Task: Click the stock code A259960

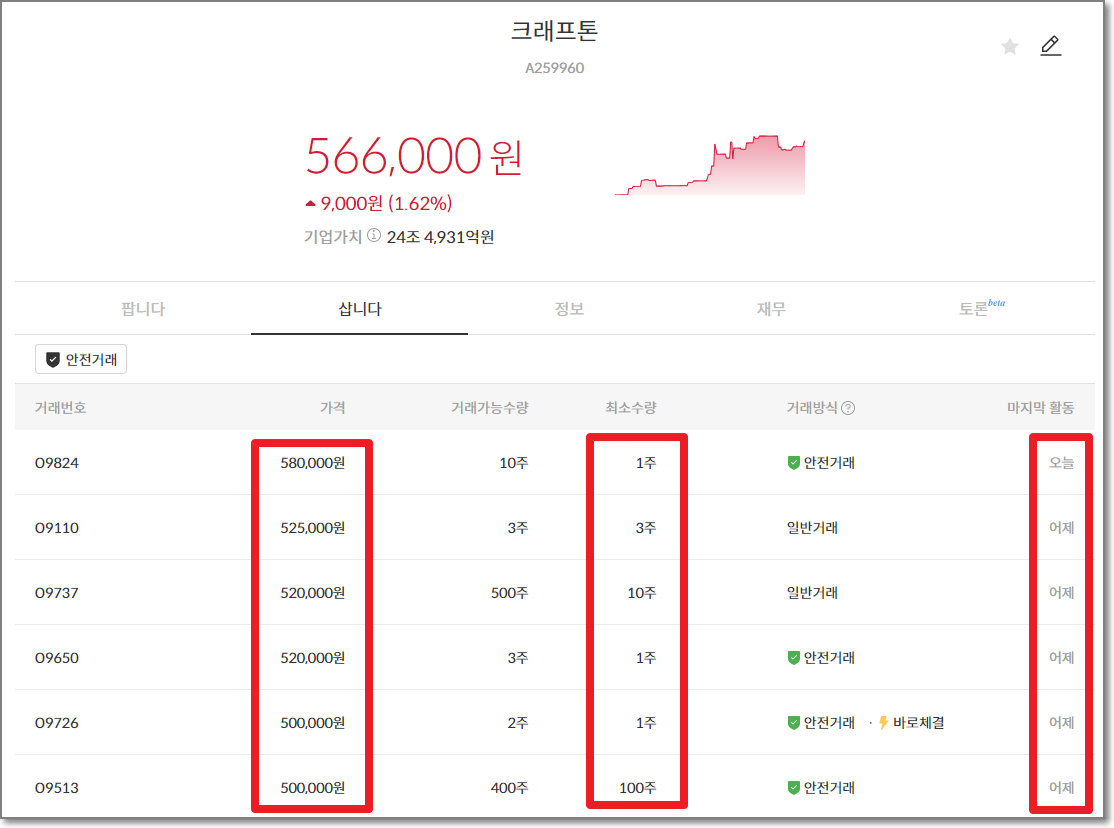Action: click(554, 68)
